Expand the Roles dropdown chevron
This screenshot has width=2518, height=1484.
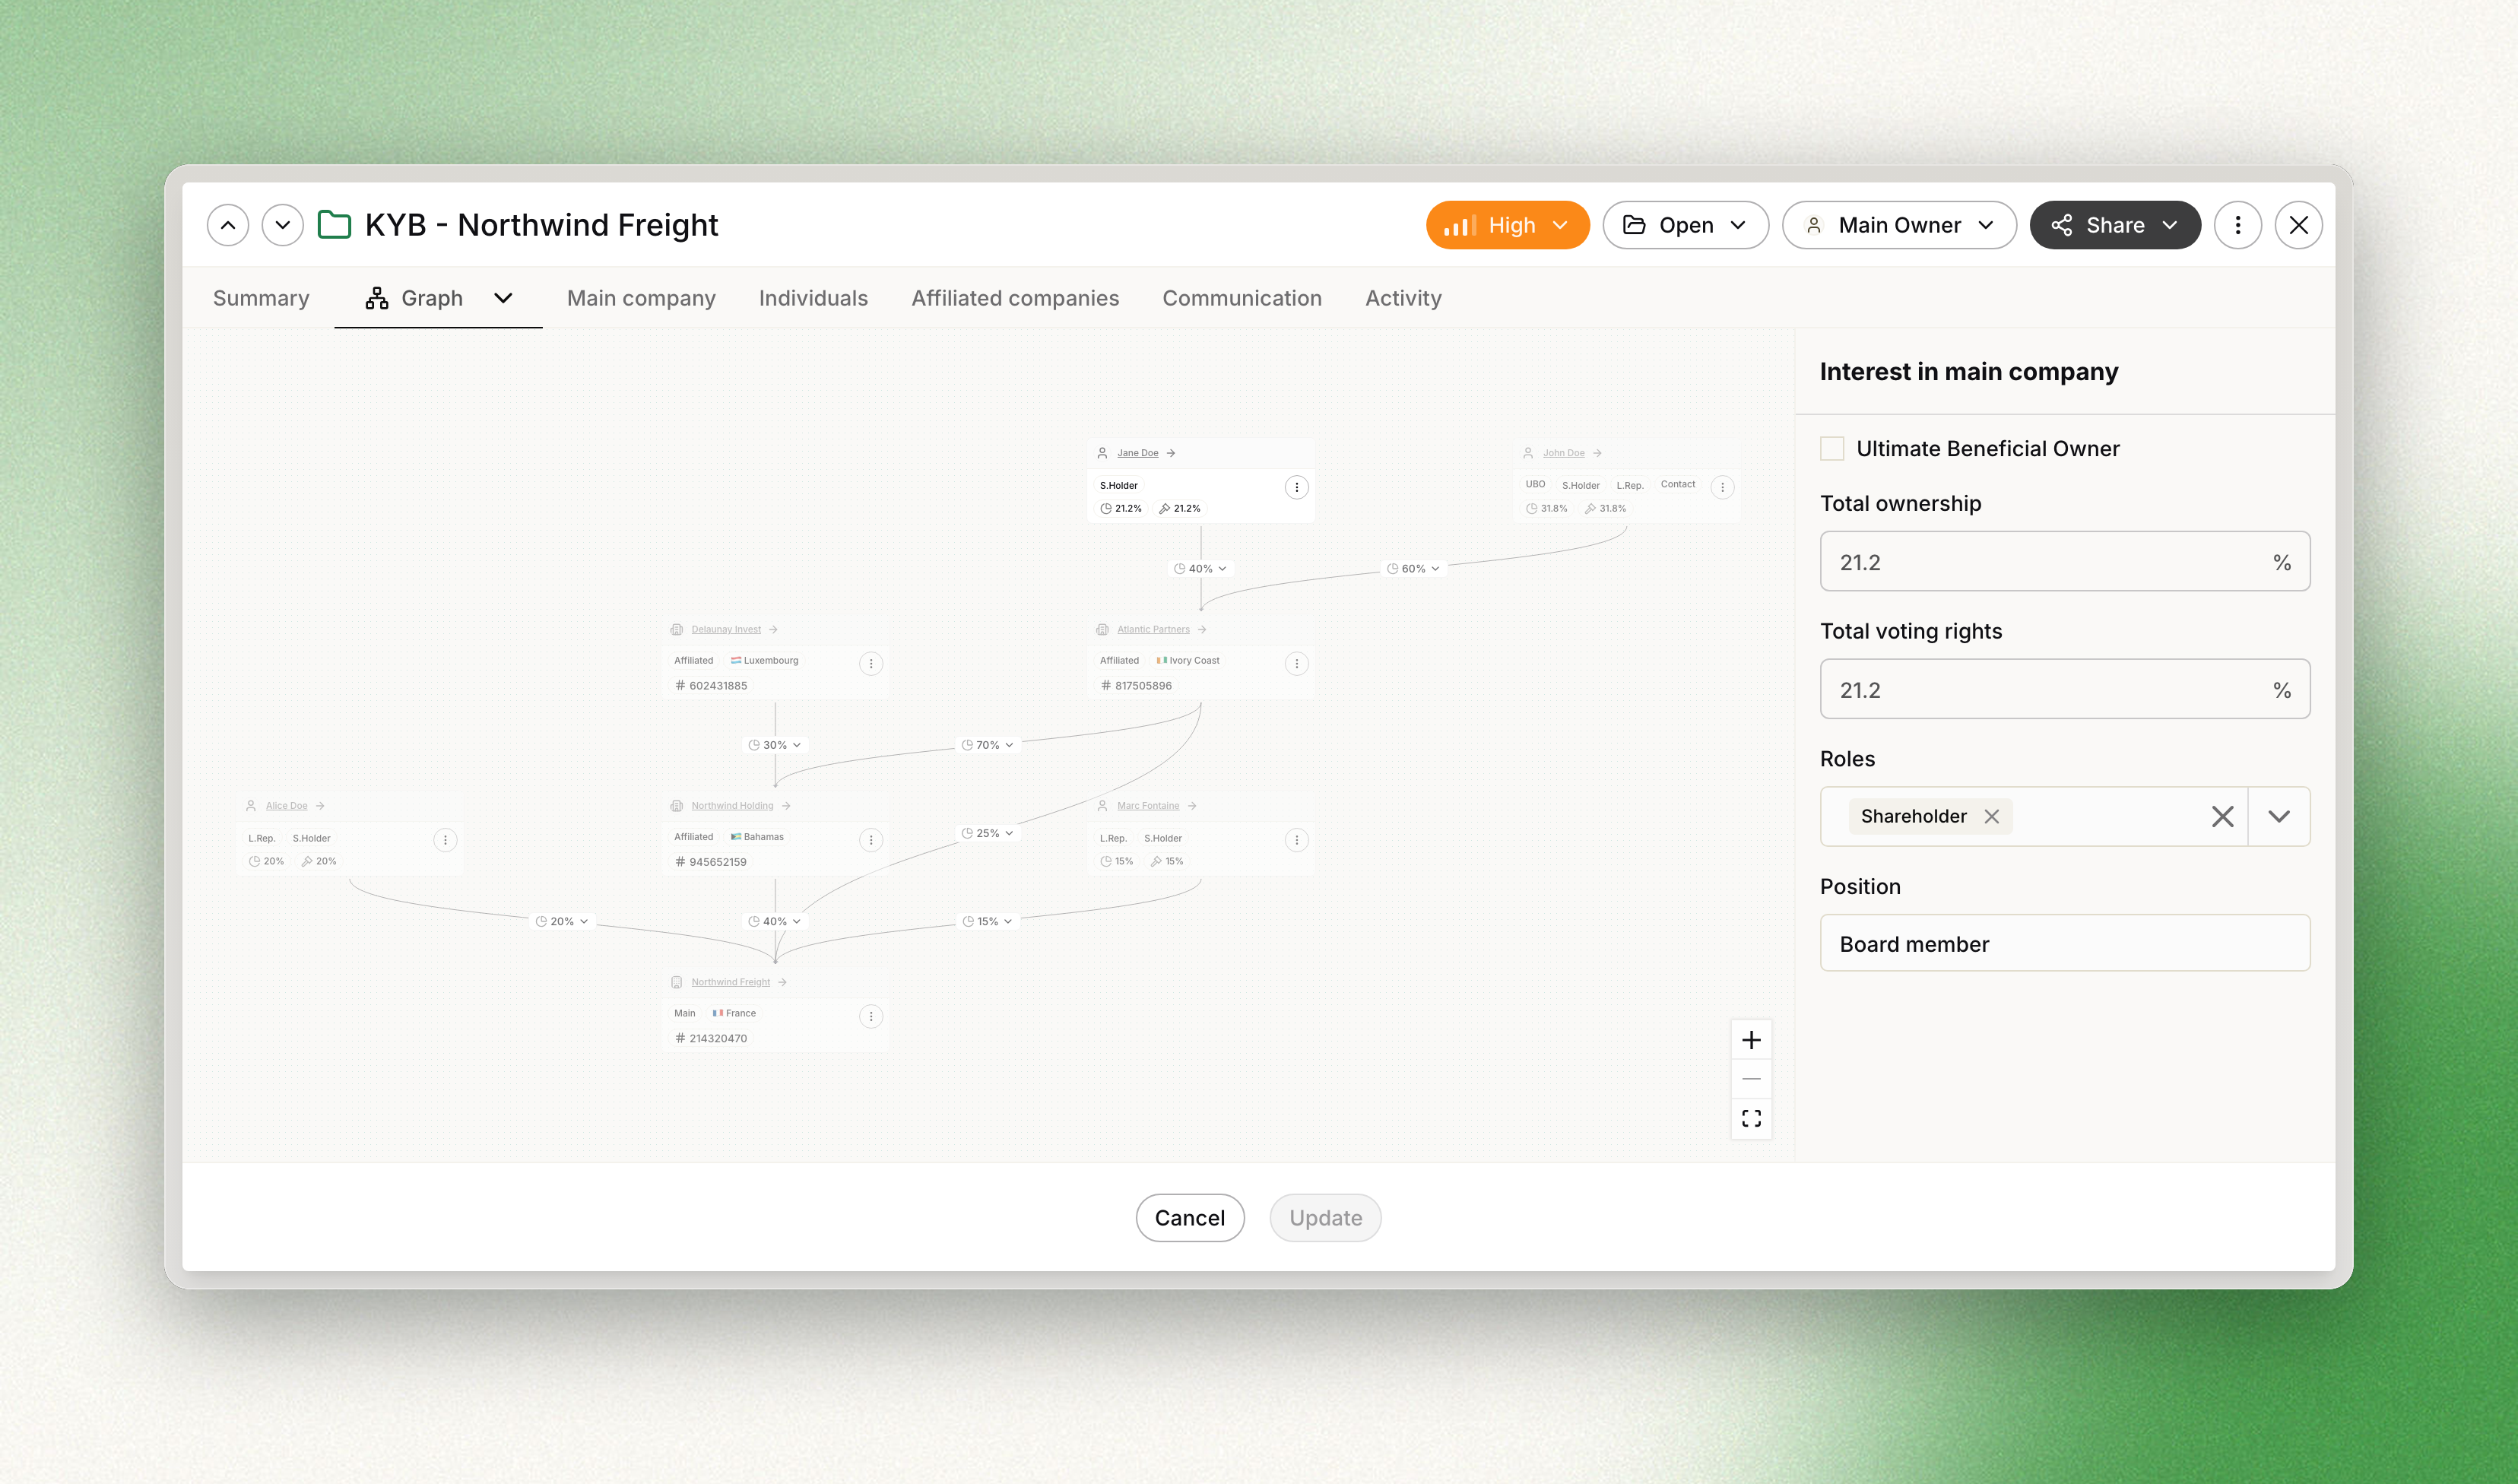pos(2279,816)
